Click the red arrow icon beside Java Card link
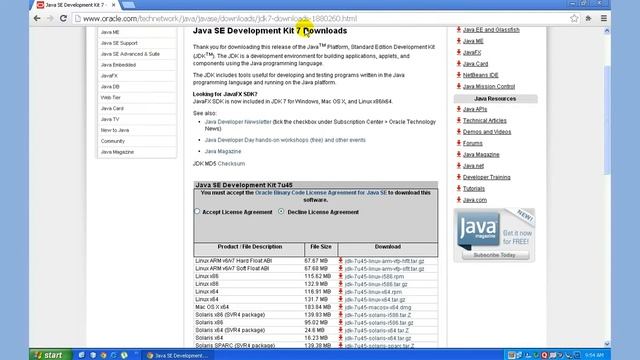The width and height of the screenshot is (640, 360). click(x=458, y=64)
